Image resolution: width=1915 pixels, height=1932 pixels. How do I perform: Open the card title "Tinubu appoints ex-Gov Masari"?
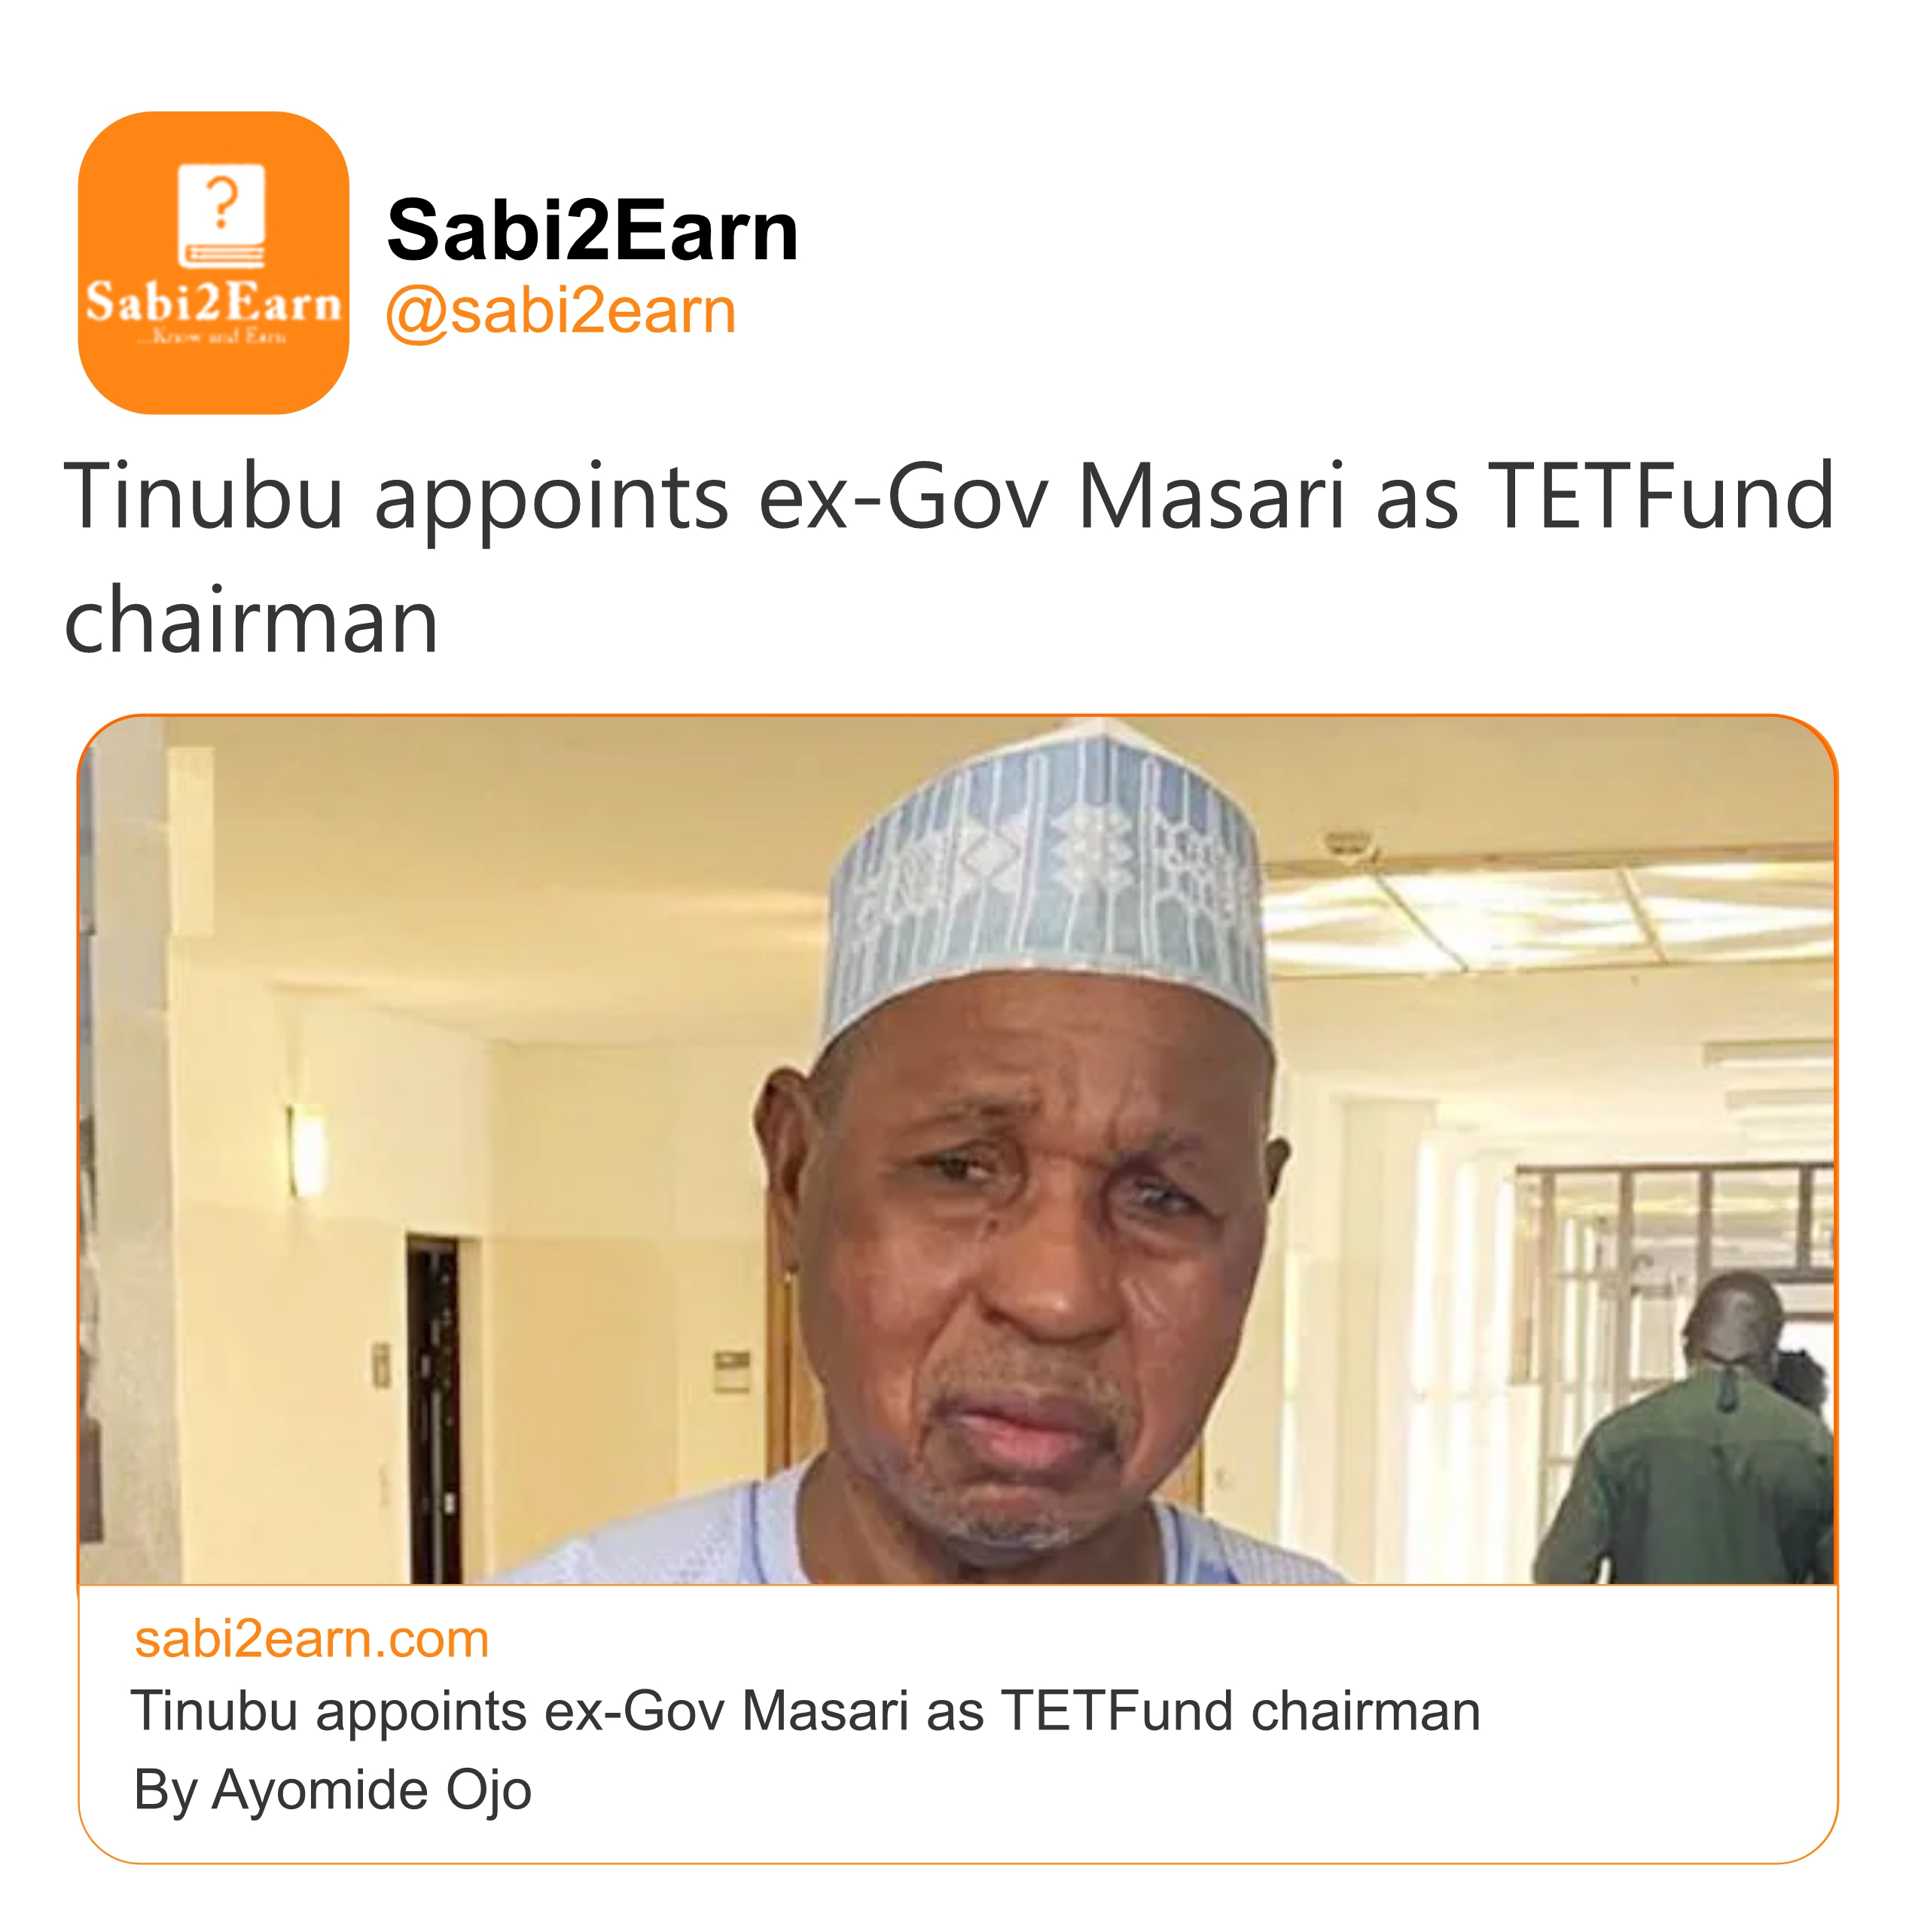point(560,1712)
